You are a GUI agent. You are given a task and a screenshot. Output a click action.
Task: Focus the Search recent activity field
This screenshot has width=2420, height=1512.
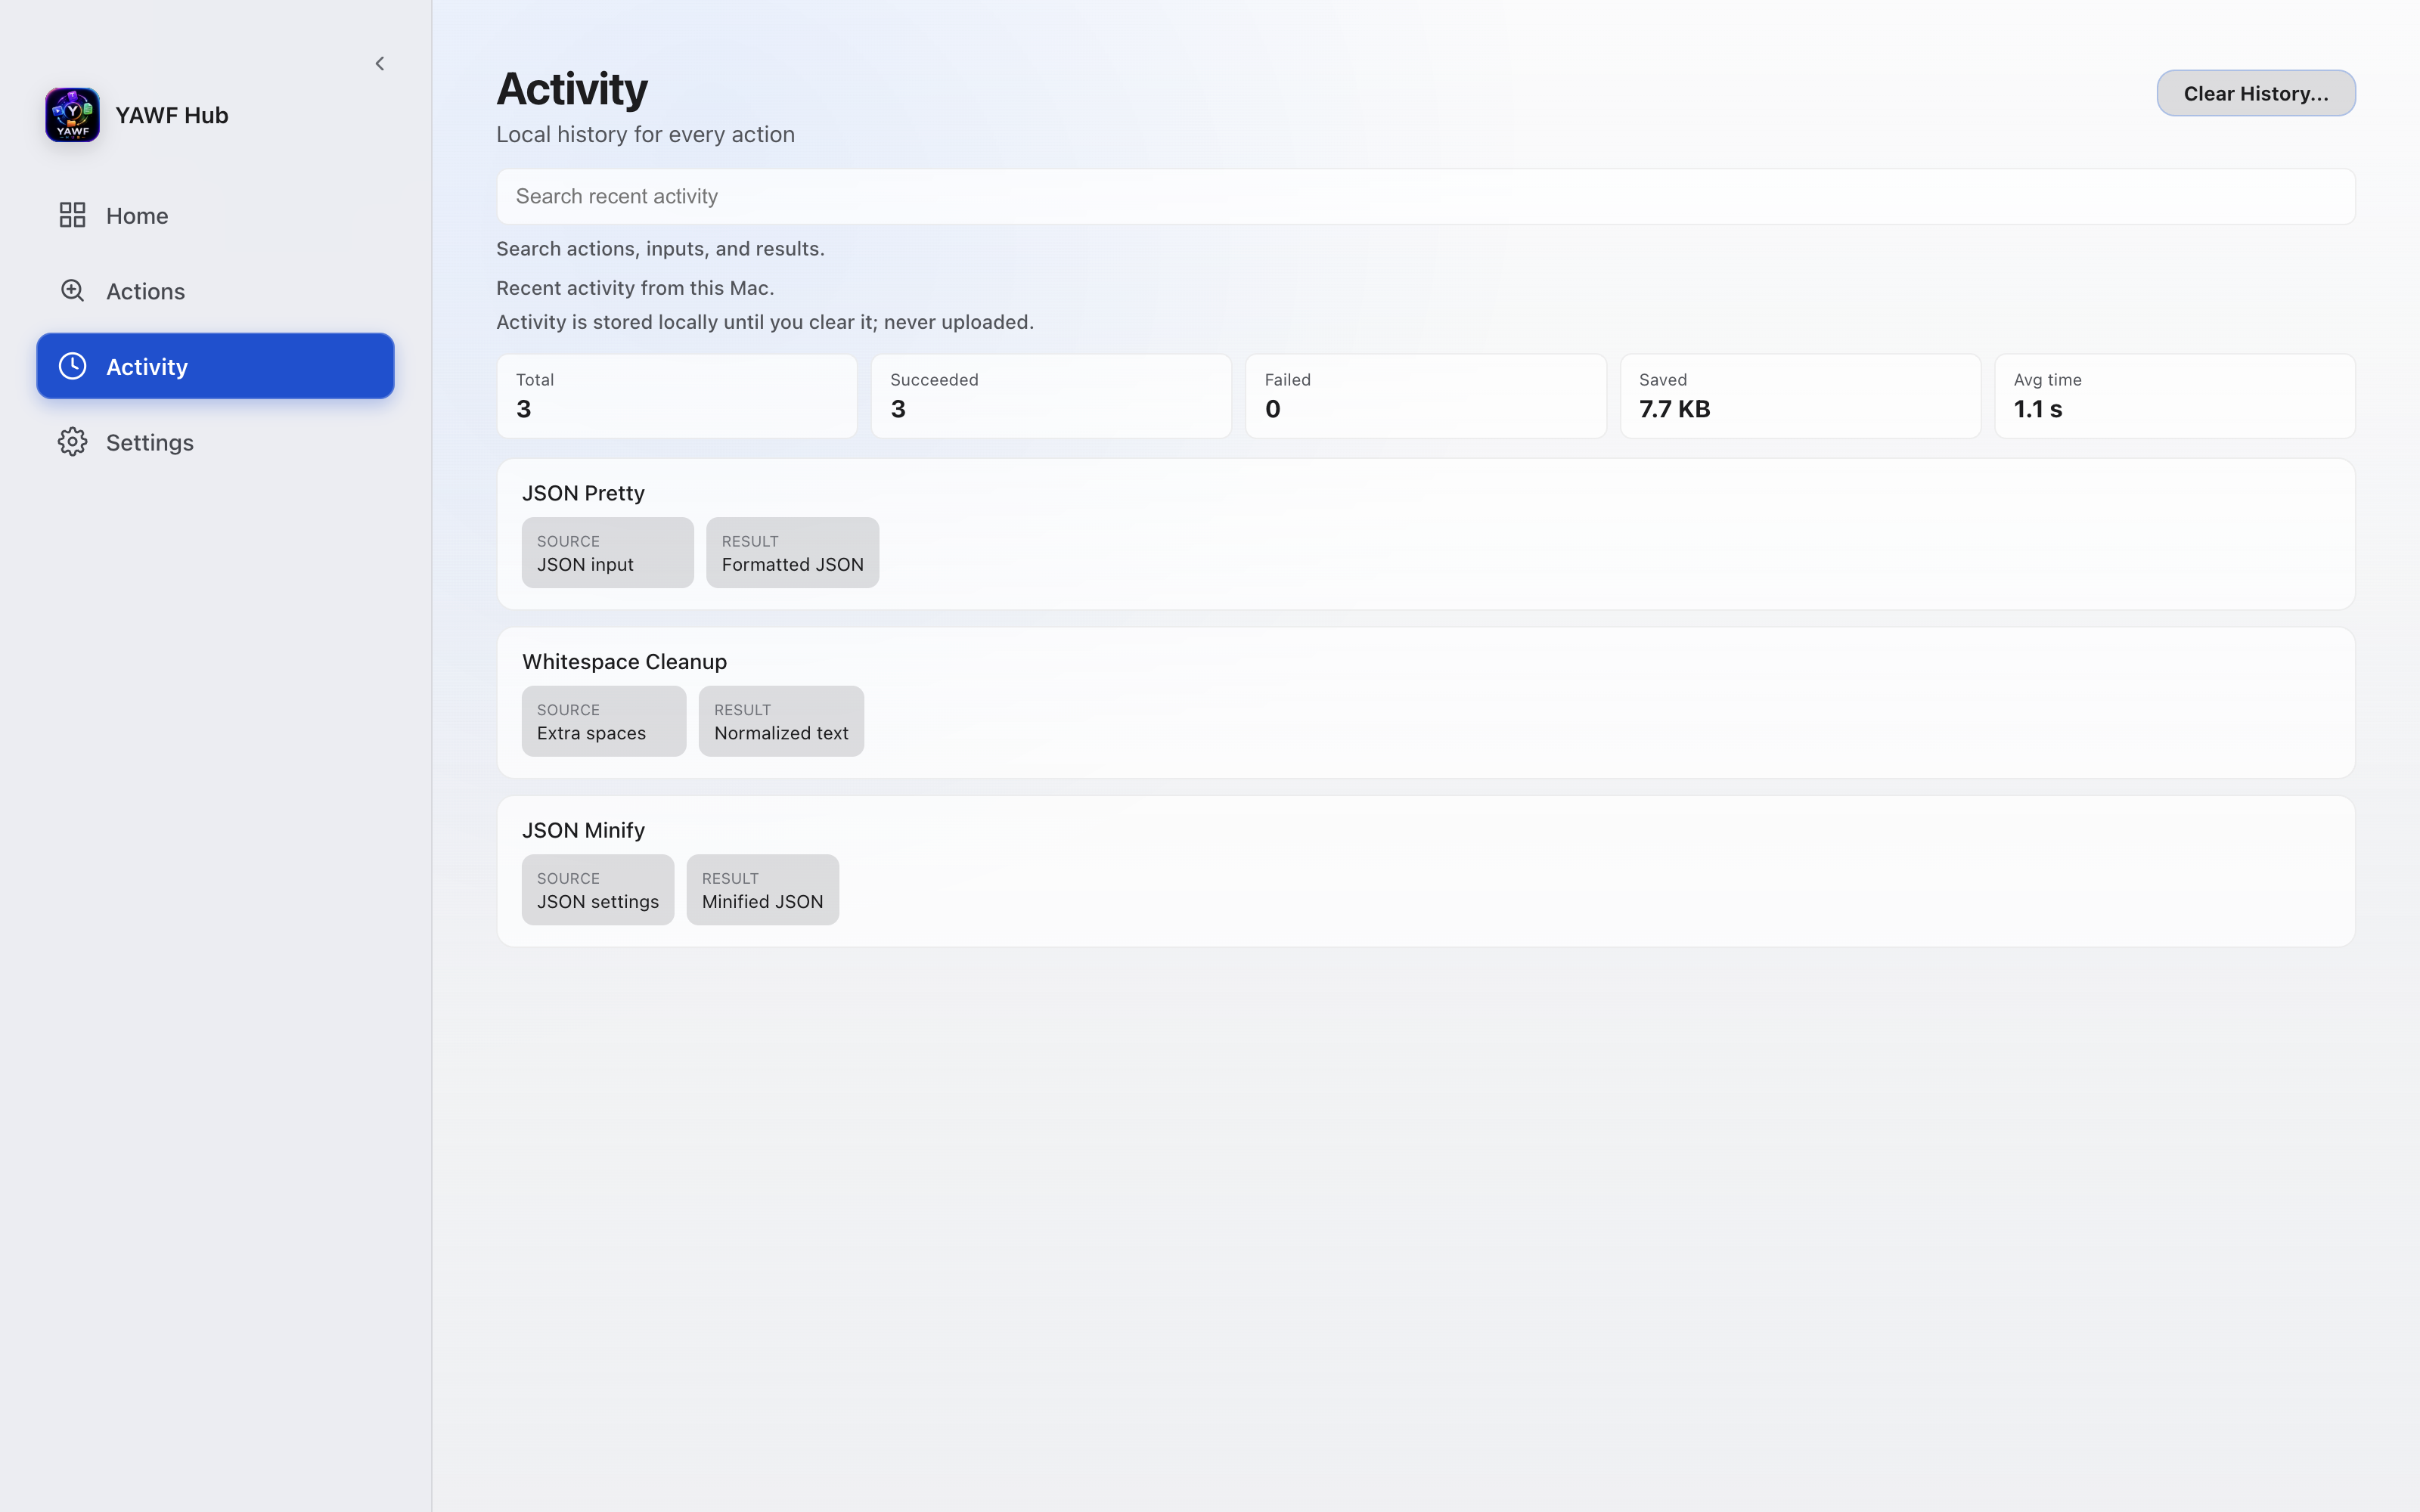tap(1425, 196)
